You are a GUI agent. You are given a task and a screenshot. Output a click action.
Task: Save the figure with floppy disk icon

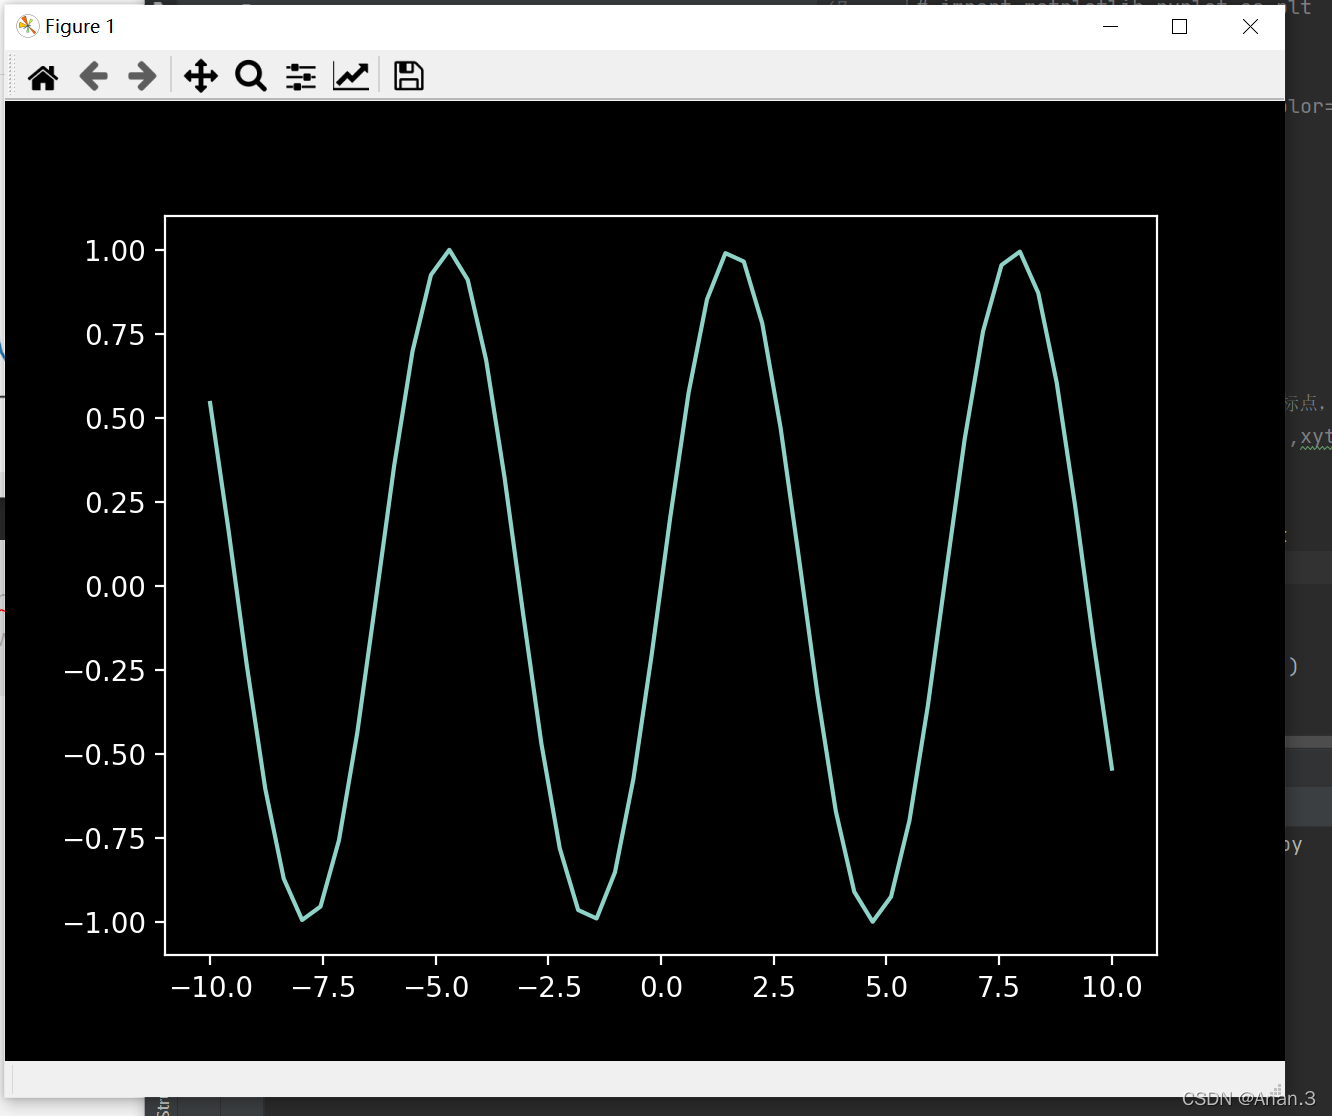(x=408, y=76)
